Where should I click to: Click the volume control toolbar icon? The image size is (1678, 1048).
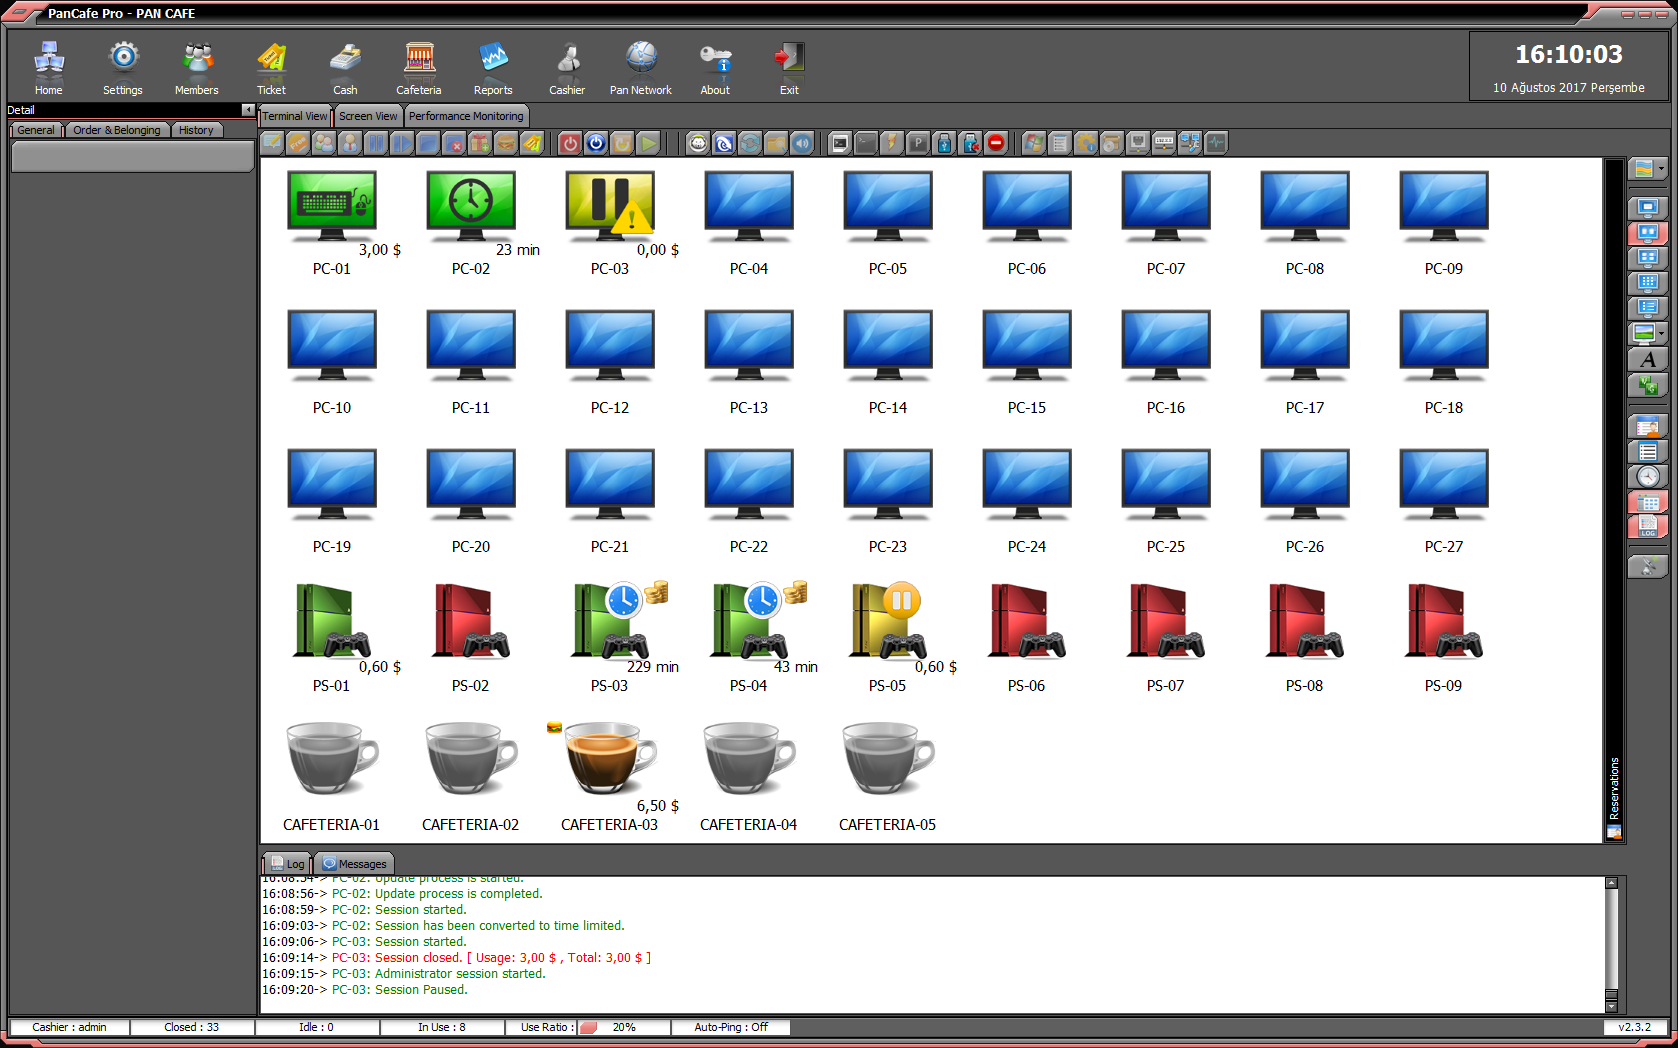[802, 143]
